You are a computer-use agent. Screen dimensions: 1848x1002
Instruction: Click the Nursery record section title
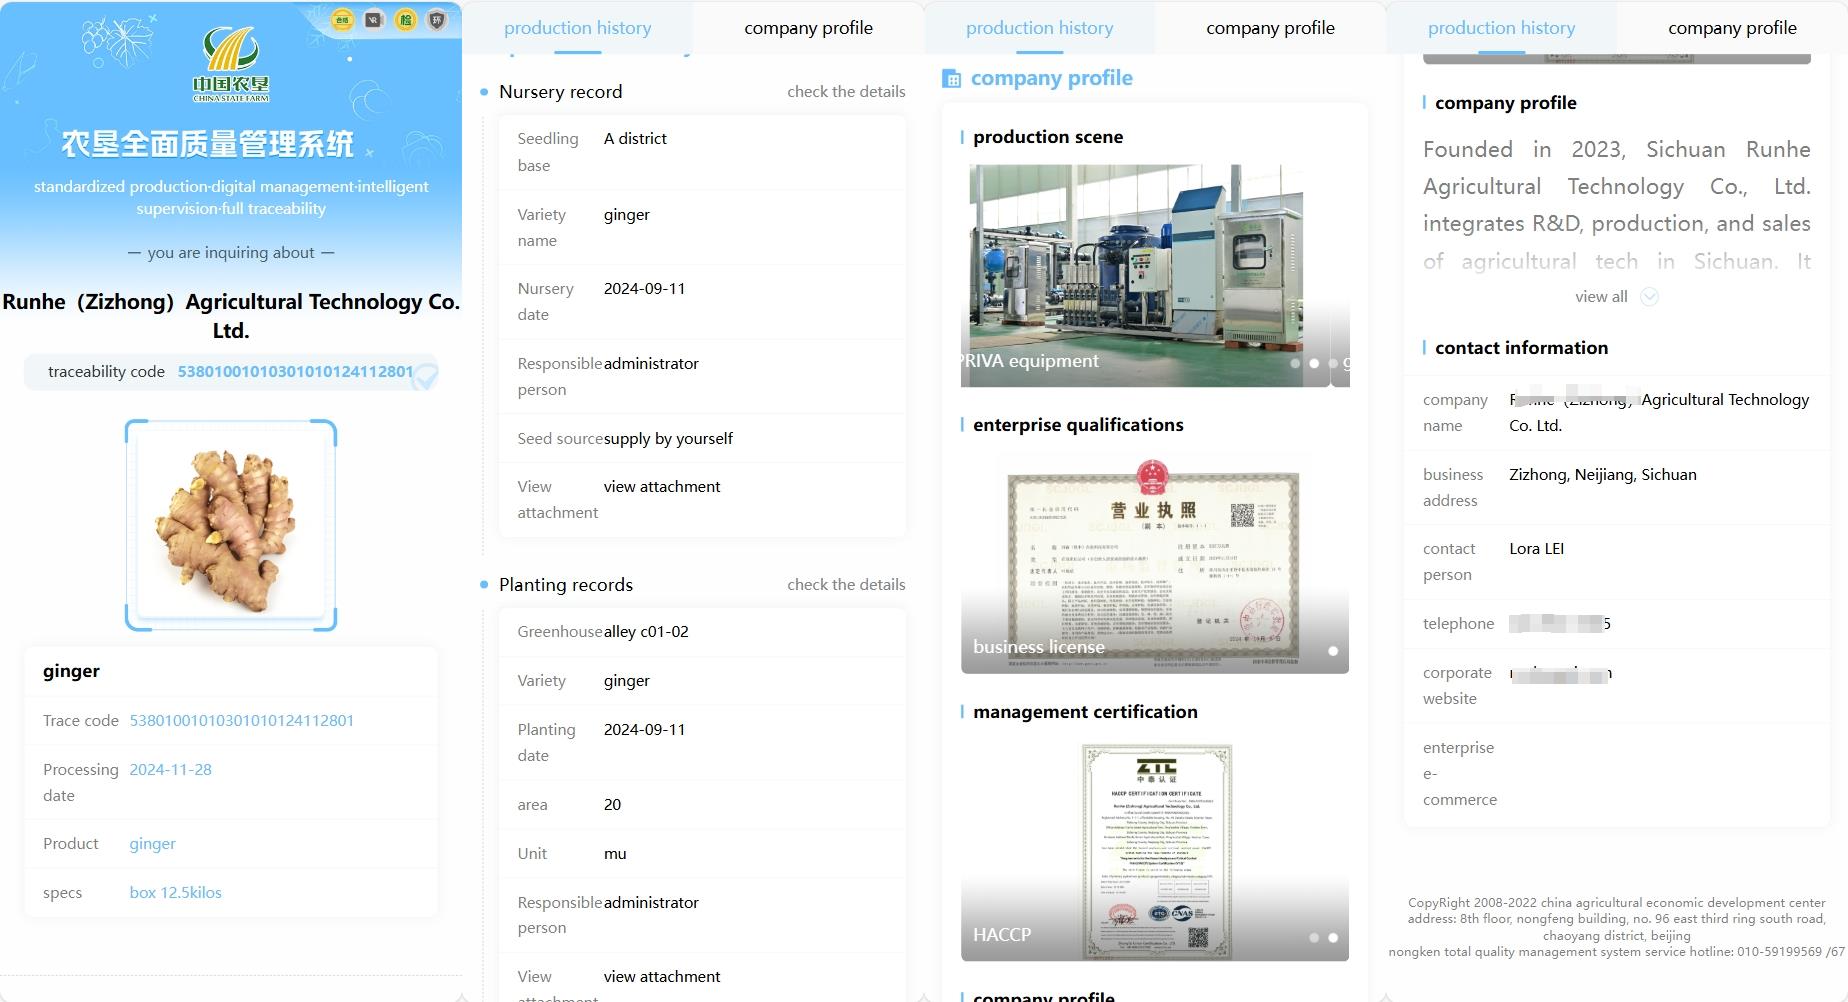coord(560,91)
